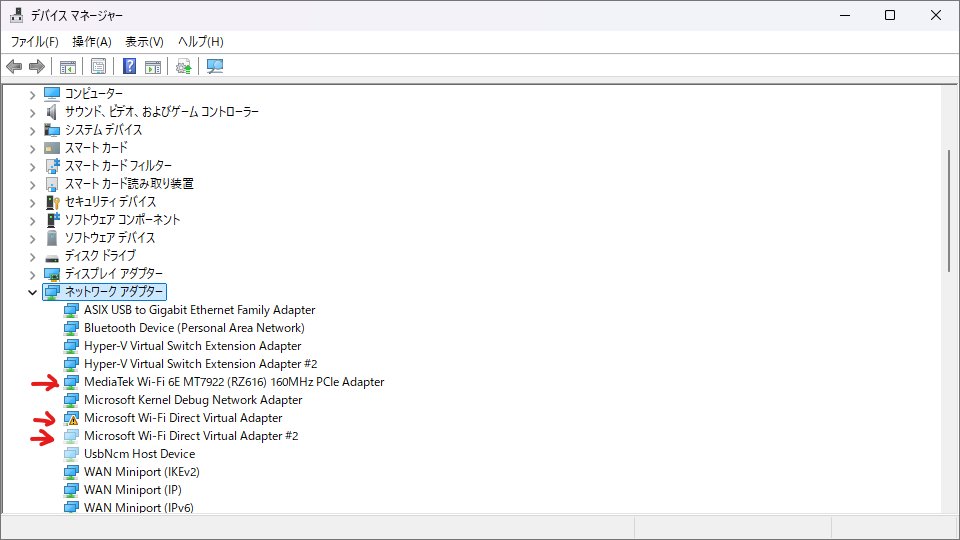Screen dimensions: 960x540
Task: Click the セキュリティ デバイス key icon
Action: [x=53, y=201]
